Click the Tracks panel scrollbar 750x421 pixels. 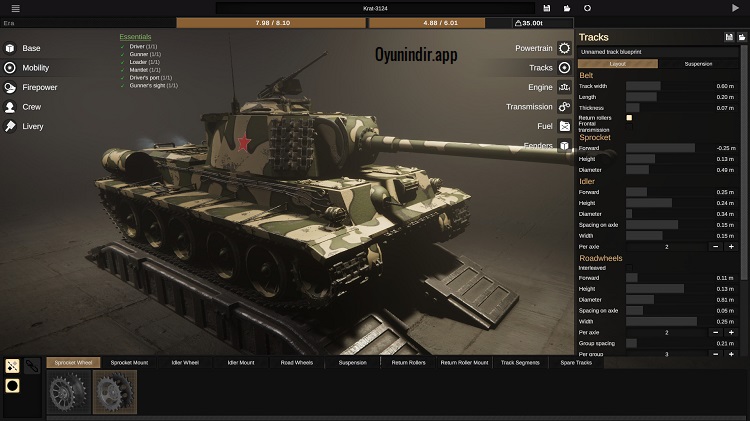744,163
